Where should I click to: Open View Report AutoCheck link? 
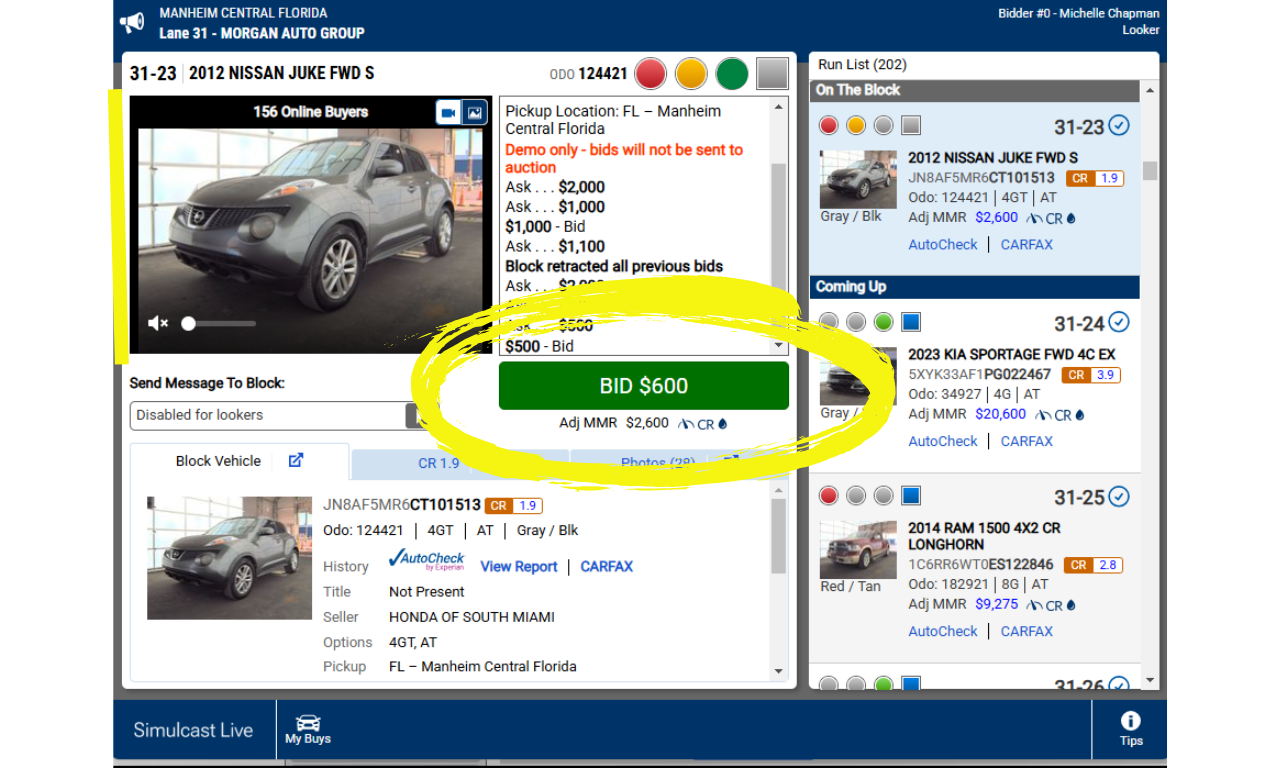[x=519, y=566]
